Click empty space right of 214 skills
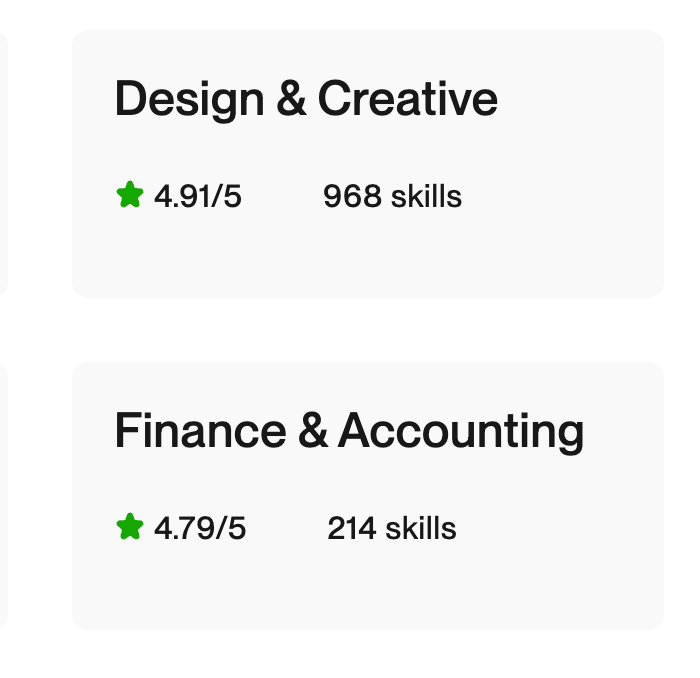The width and height of the screenshot is (700, 678). pos(560,528)
